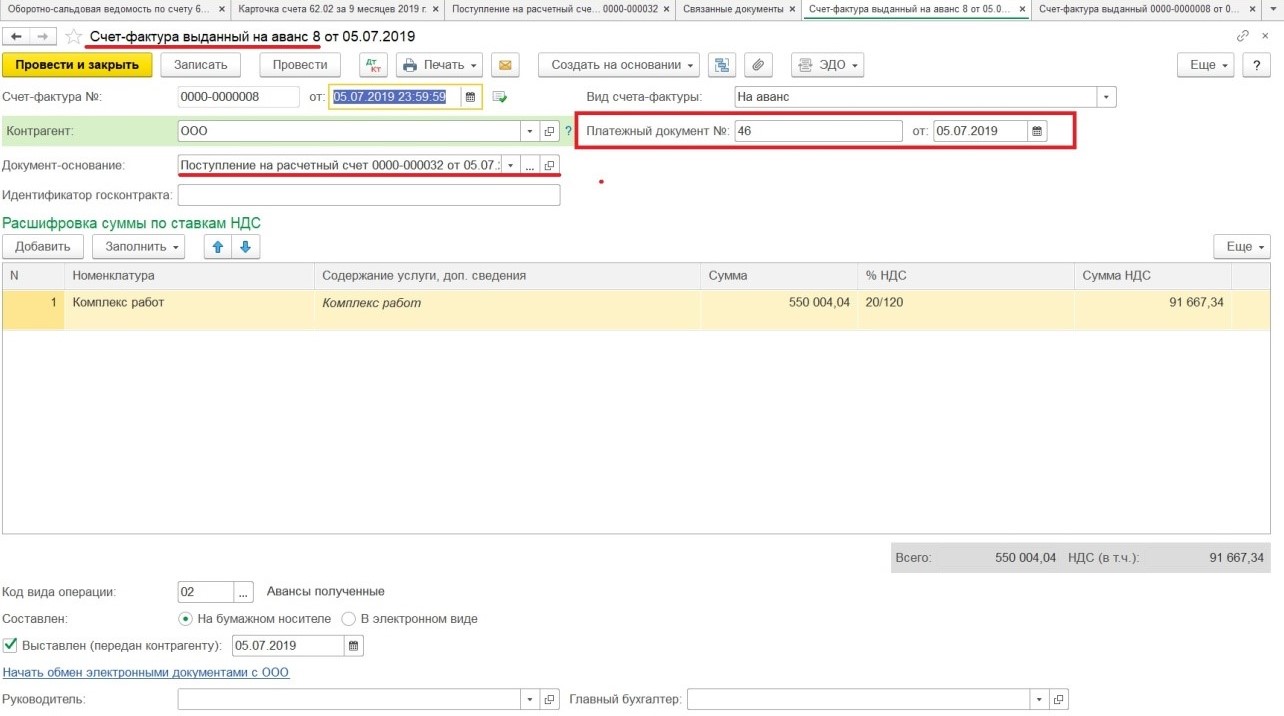Click the forward navigation arrow
The height and width of the screenshot is (716, 1284).
(42, 36)
